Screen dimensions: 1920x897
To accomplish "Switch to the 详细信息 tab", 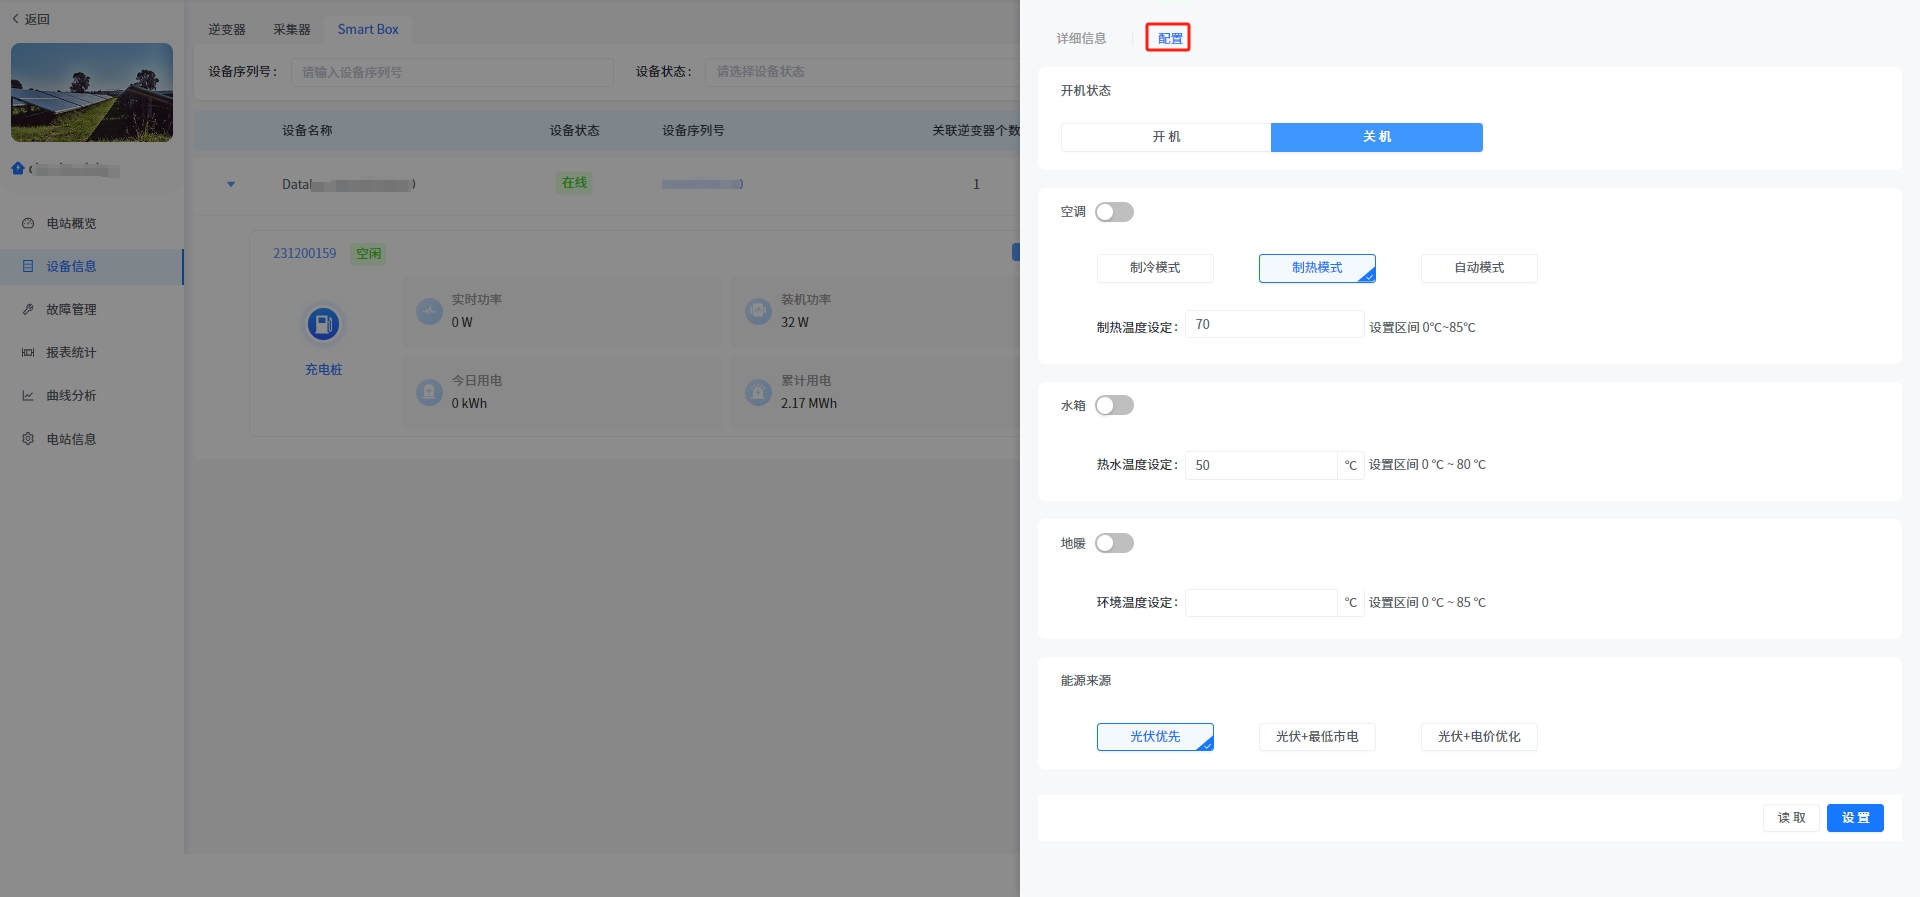I will click(1081, 38).
